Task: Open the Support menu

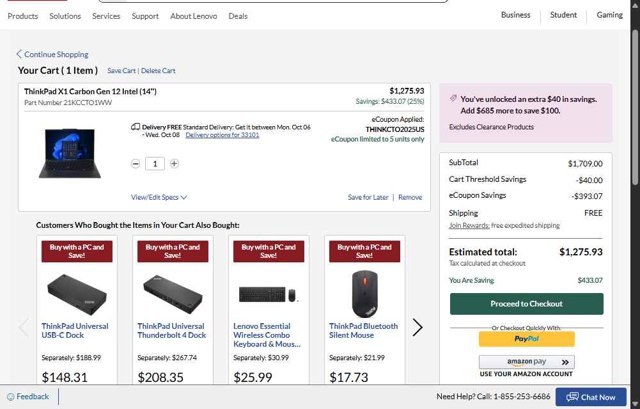Action: [x=145, y=16]
